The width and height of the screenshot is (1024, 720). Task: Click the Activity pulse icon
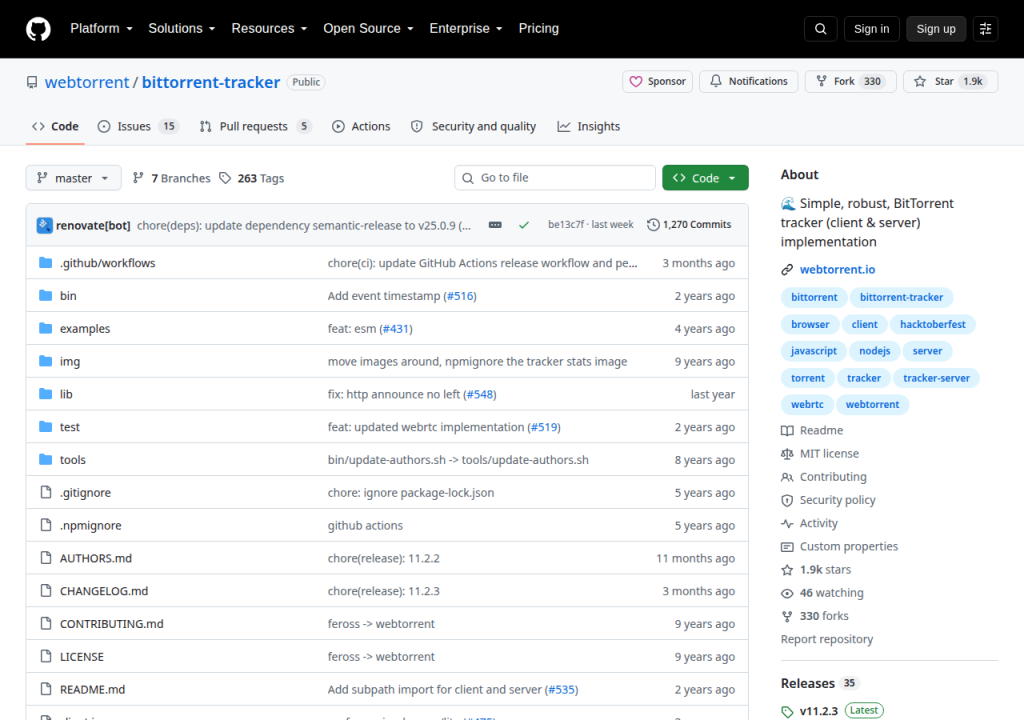(x=787, y=523)
